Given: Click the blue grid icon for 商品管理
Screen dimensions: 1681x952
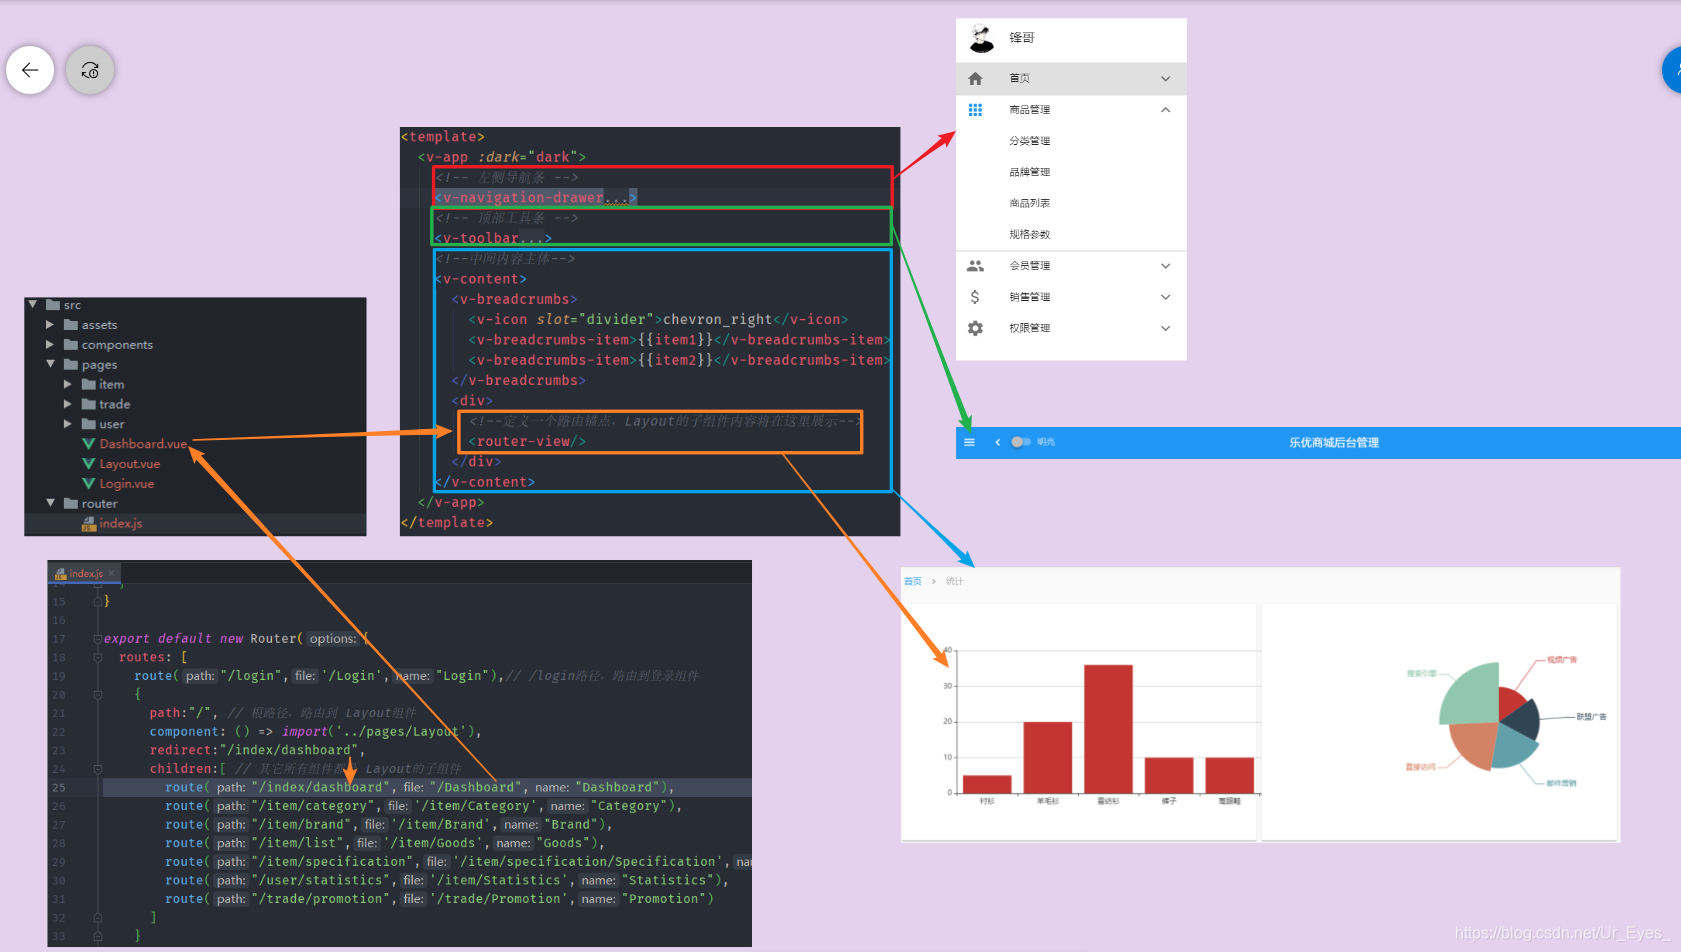Looking at the screenshot, I should [975, 110].
